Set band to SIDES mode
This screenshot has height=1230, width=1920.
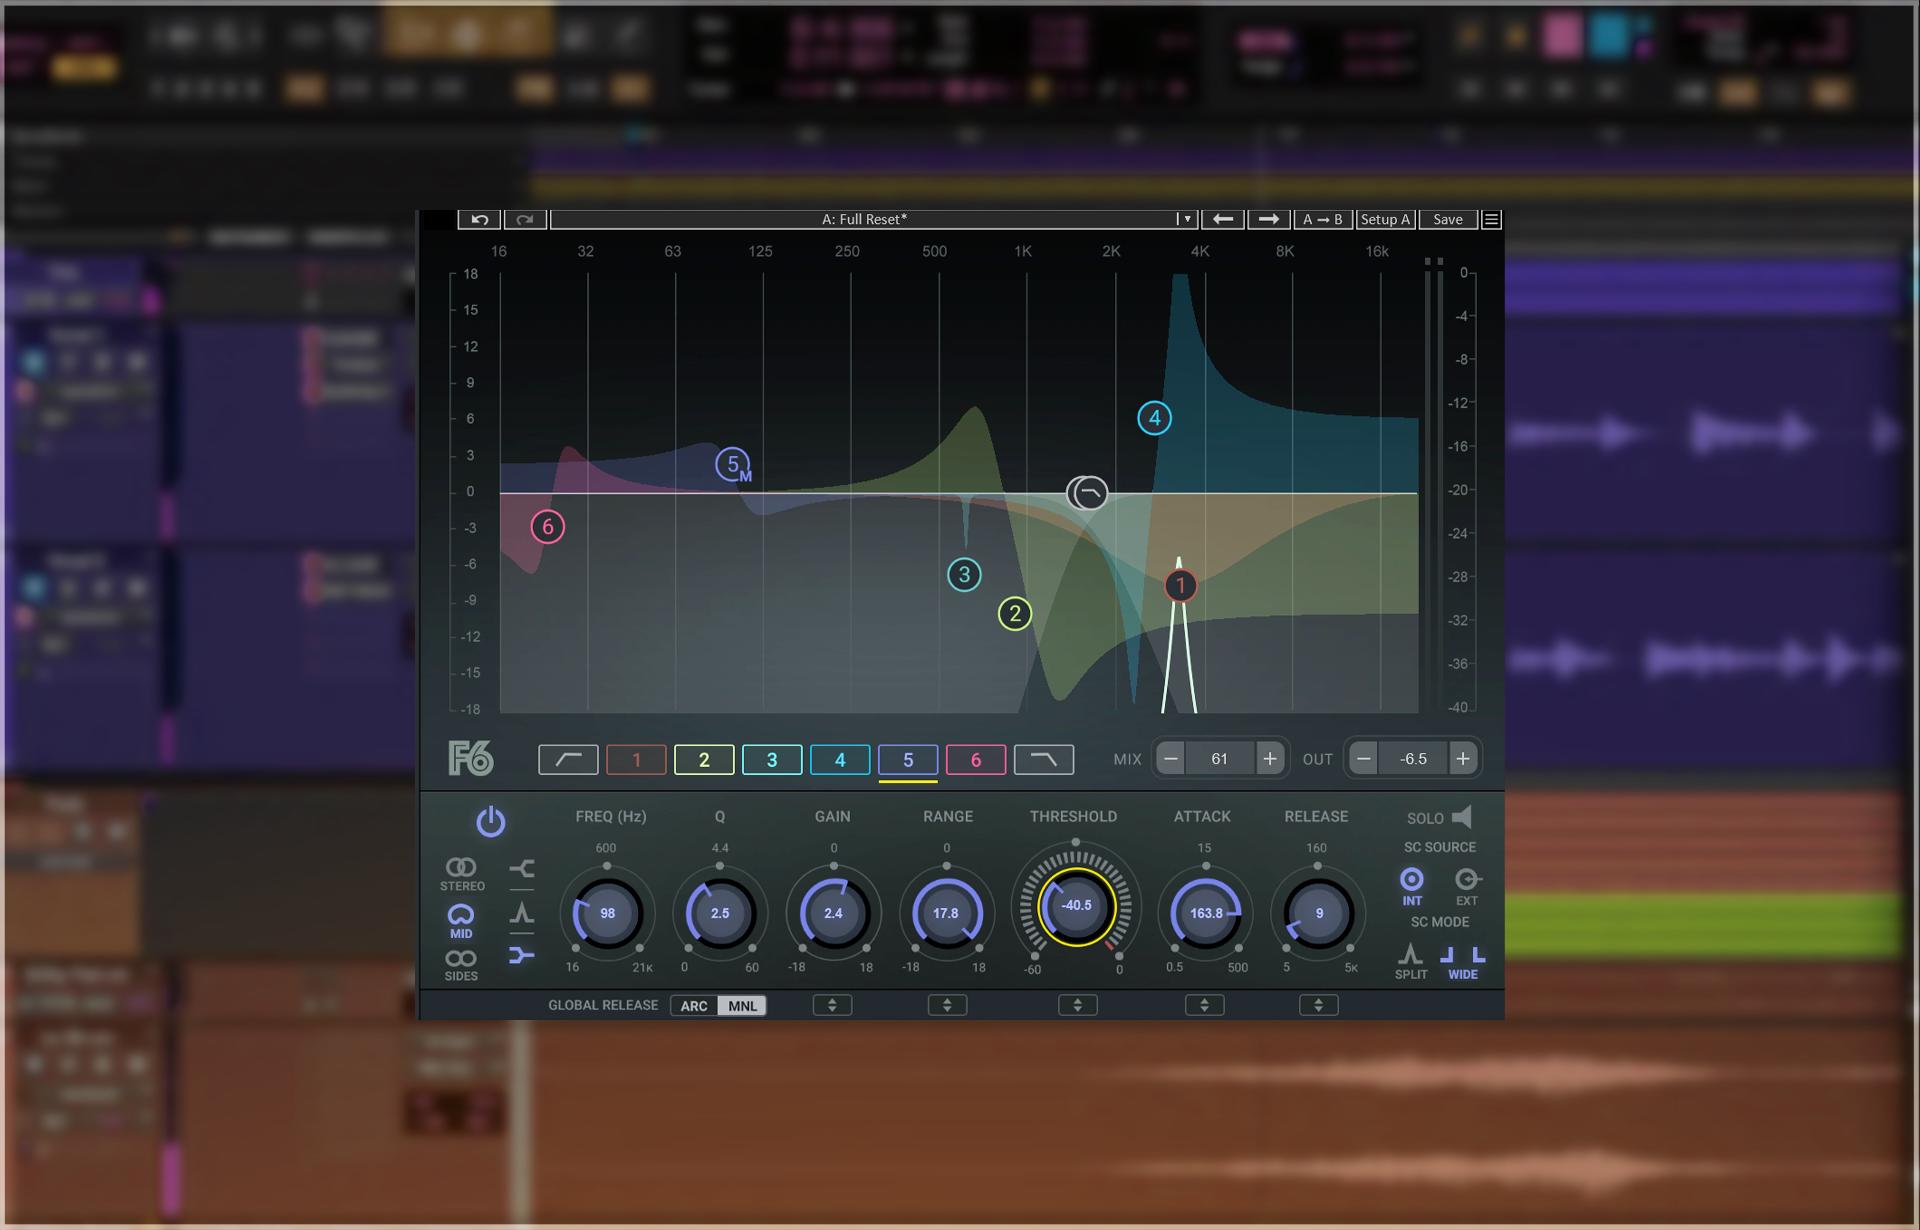(461, 965)
